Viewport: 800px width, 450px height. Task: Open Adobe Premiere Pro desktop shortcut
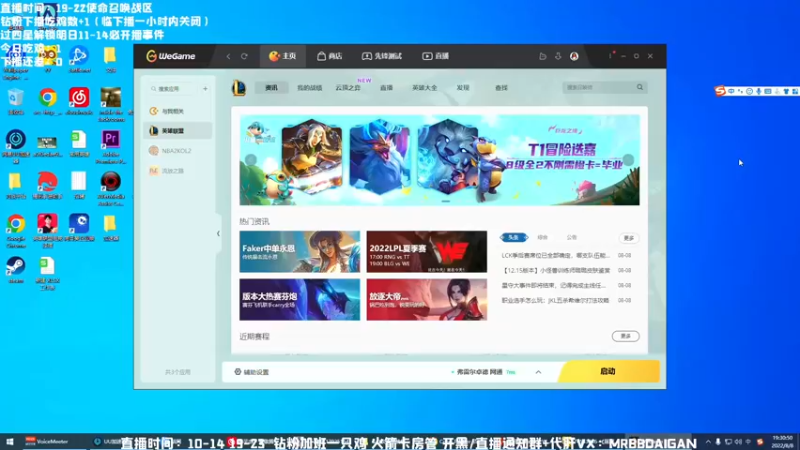111,147
